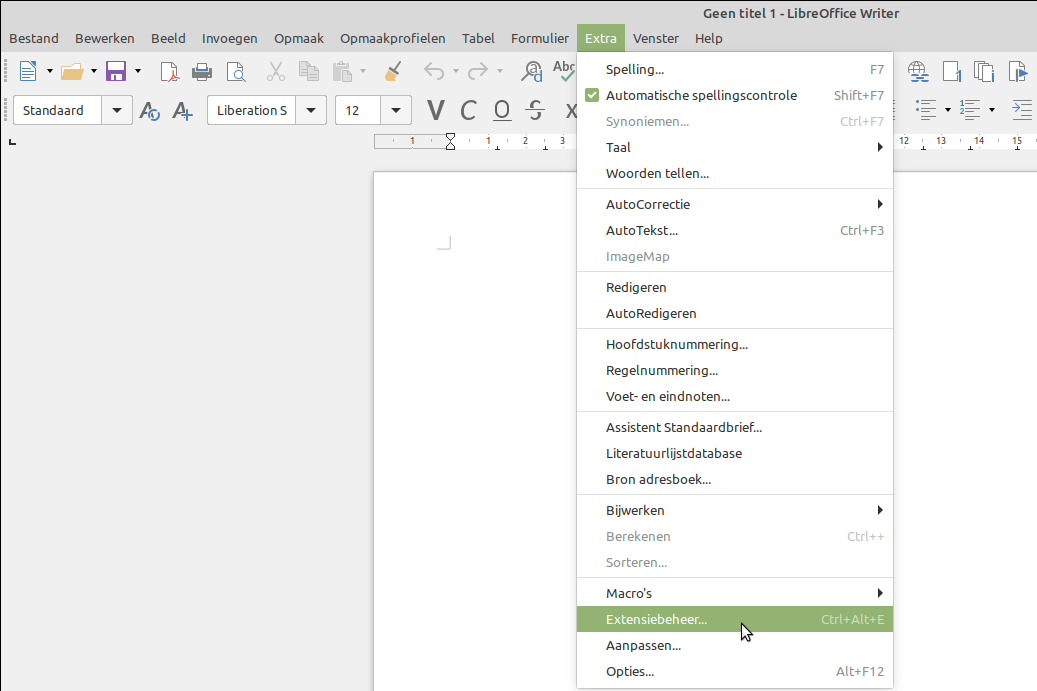Click the Insert Hyperlink globe icon

tap(918, 71)
